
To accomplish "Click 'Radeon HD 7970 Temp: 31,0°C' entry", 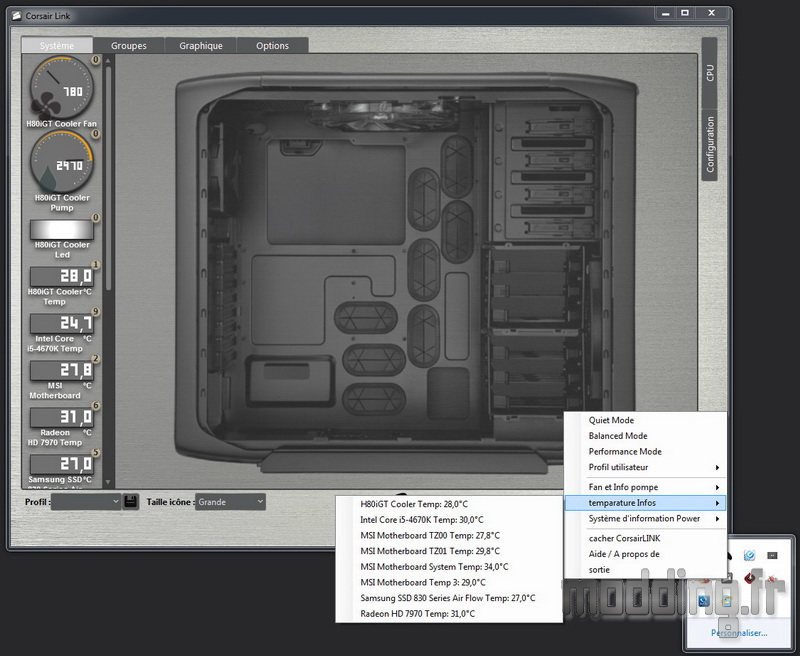I will [449, 614].
